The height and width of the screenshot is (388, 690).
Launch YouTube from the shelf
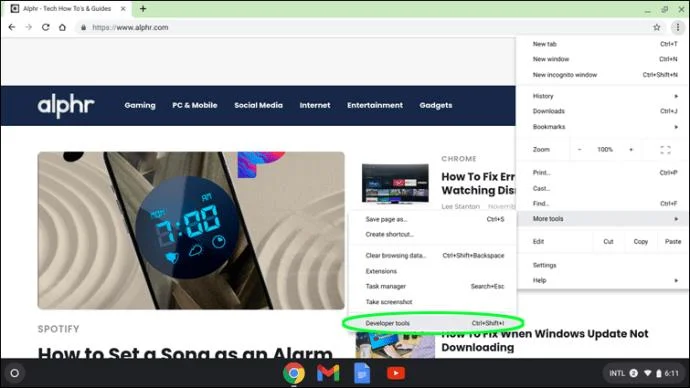click(396, 373)
